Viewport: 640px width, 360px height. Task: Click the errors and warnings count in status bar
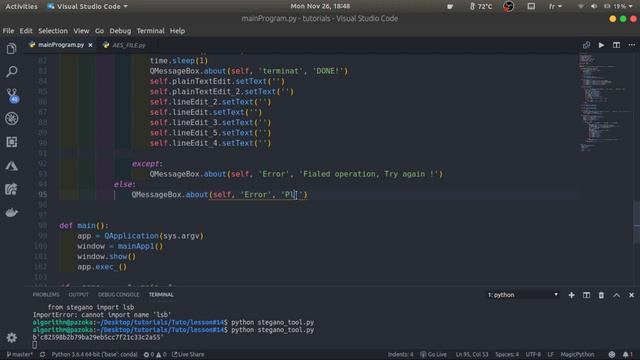coord(155,354)
